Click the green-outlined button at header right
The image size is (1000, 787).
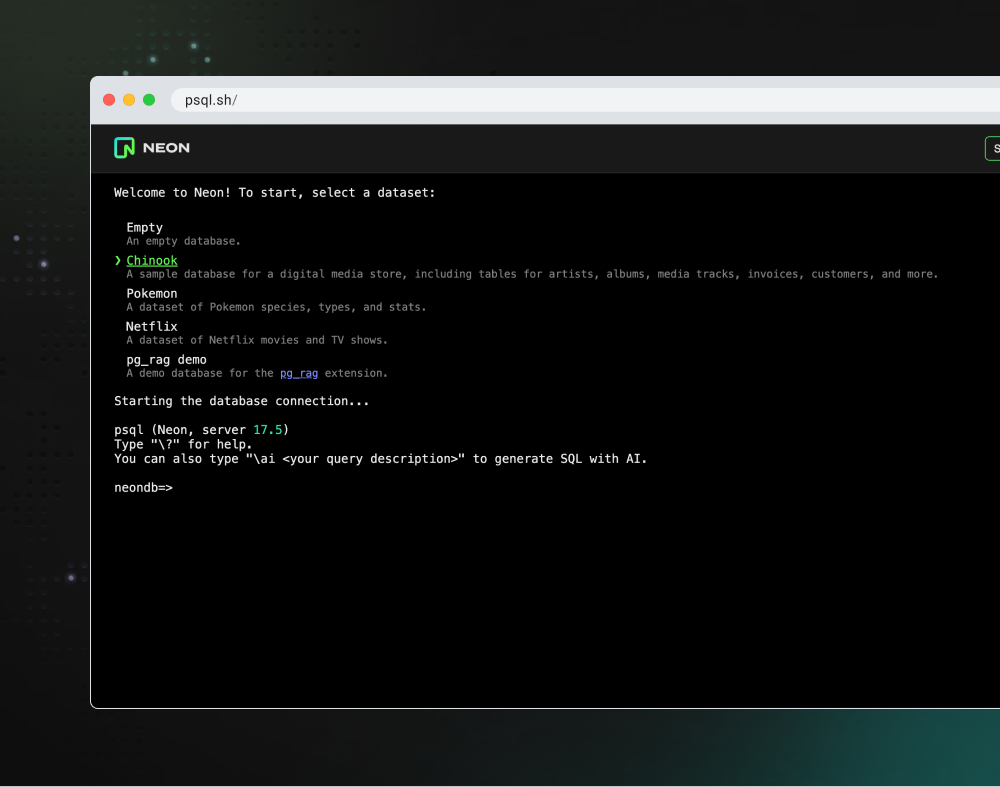(993, 148)
